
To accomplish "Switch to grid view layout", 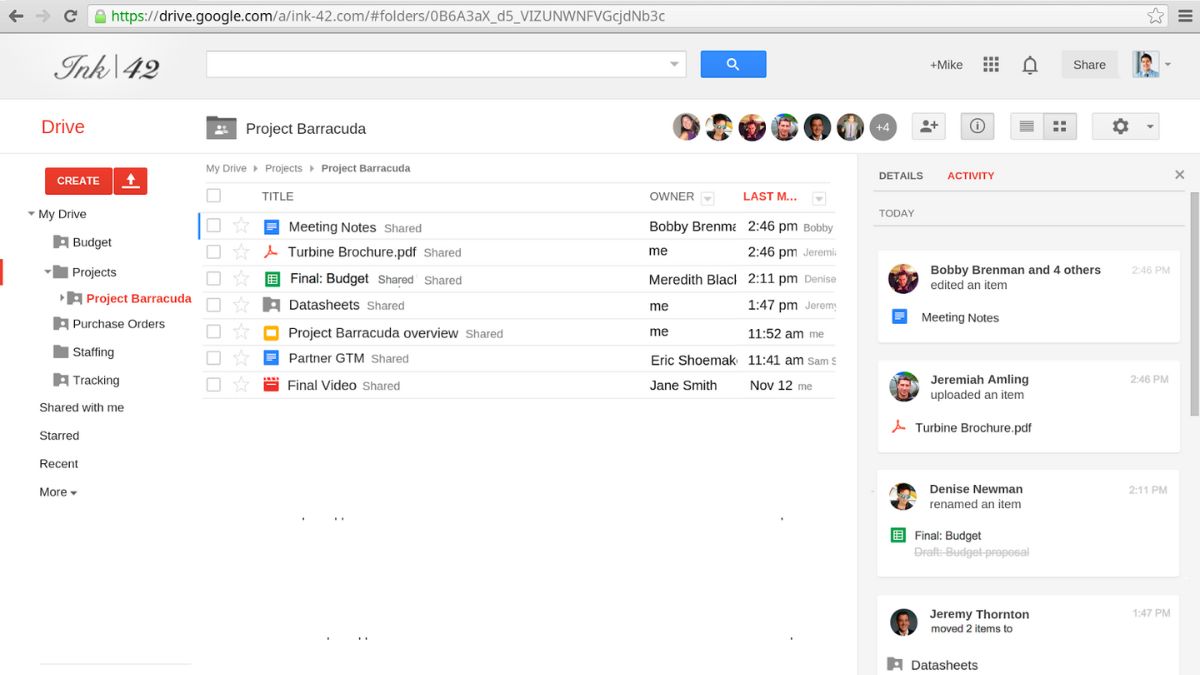I will [1060, 126].
